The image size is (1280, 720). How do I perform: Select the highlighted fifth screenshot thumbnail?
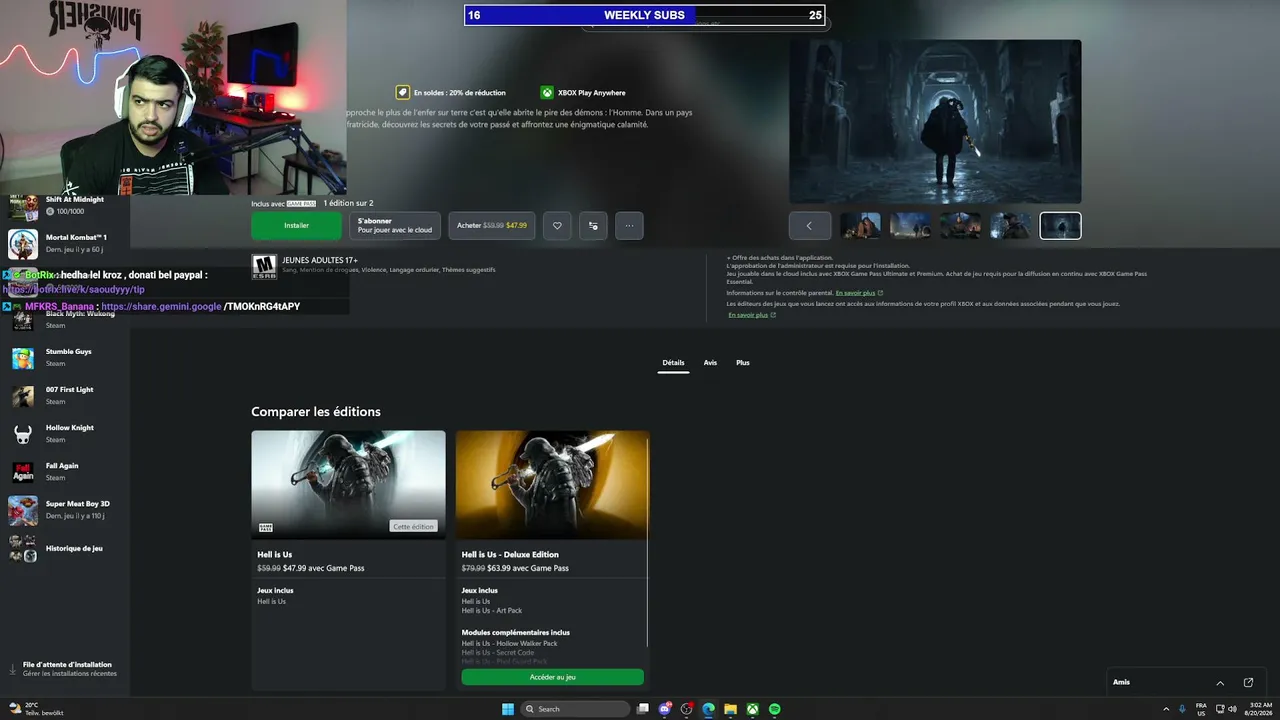1061,226
